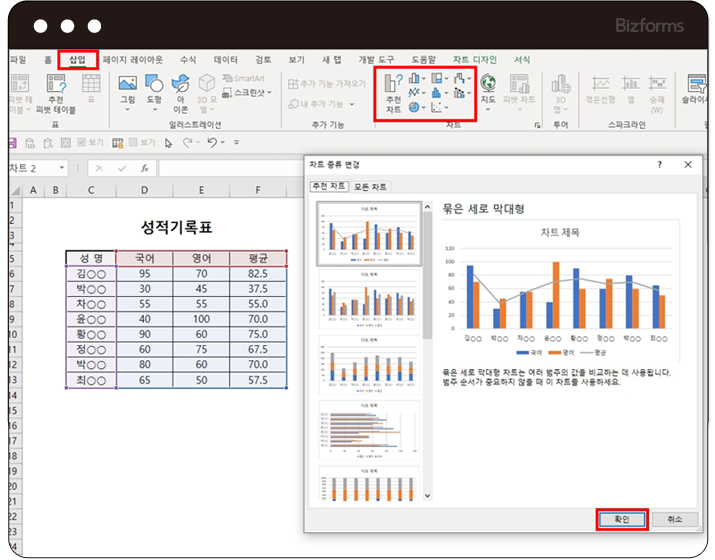Screen dimensions: 715x560
Task: Click the Maps (지도) chart icon
Action: click(x=488, y=90)
